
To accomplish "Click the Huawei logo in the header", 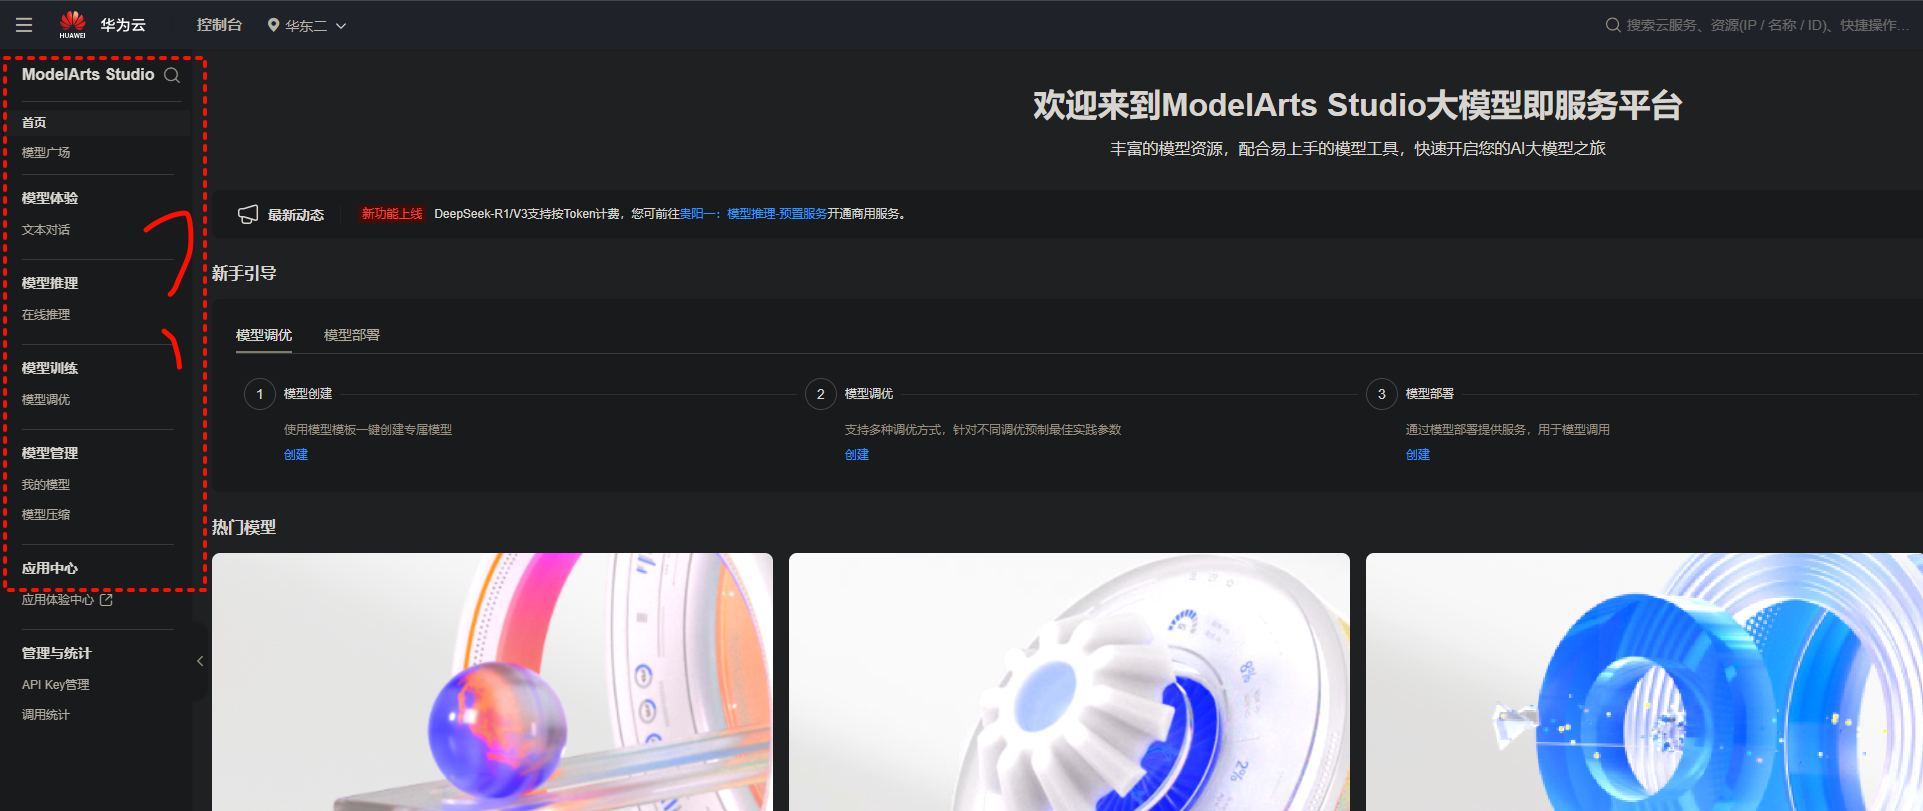I will tap(73, 24).
